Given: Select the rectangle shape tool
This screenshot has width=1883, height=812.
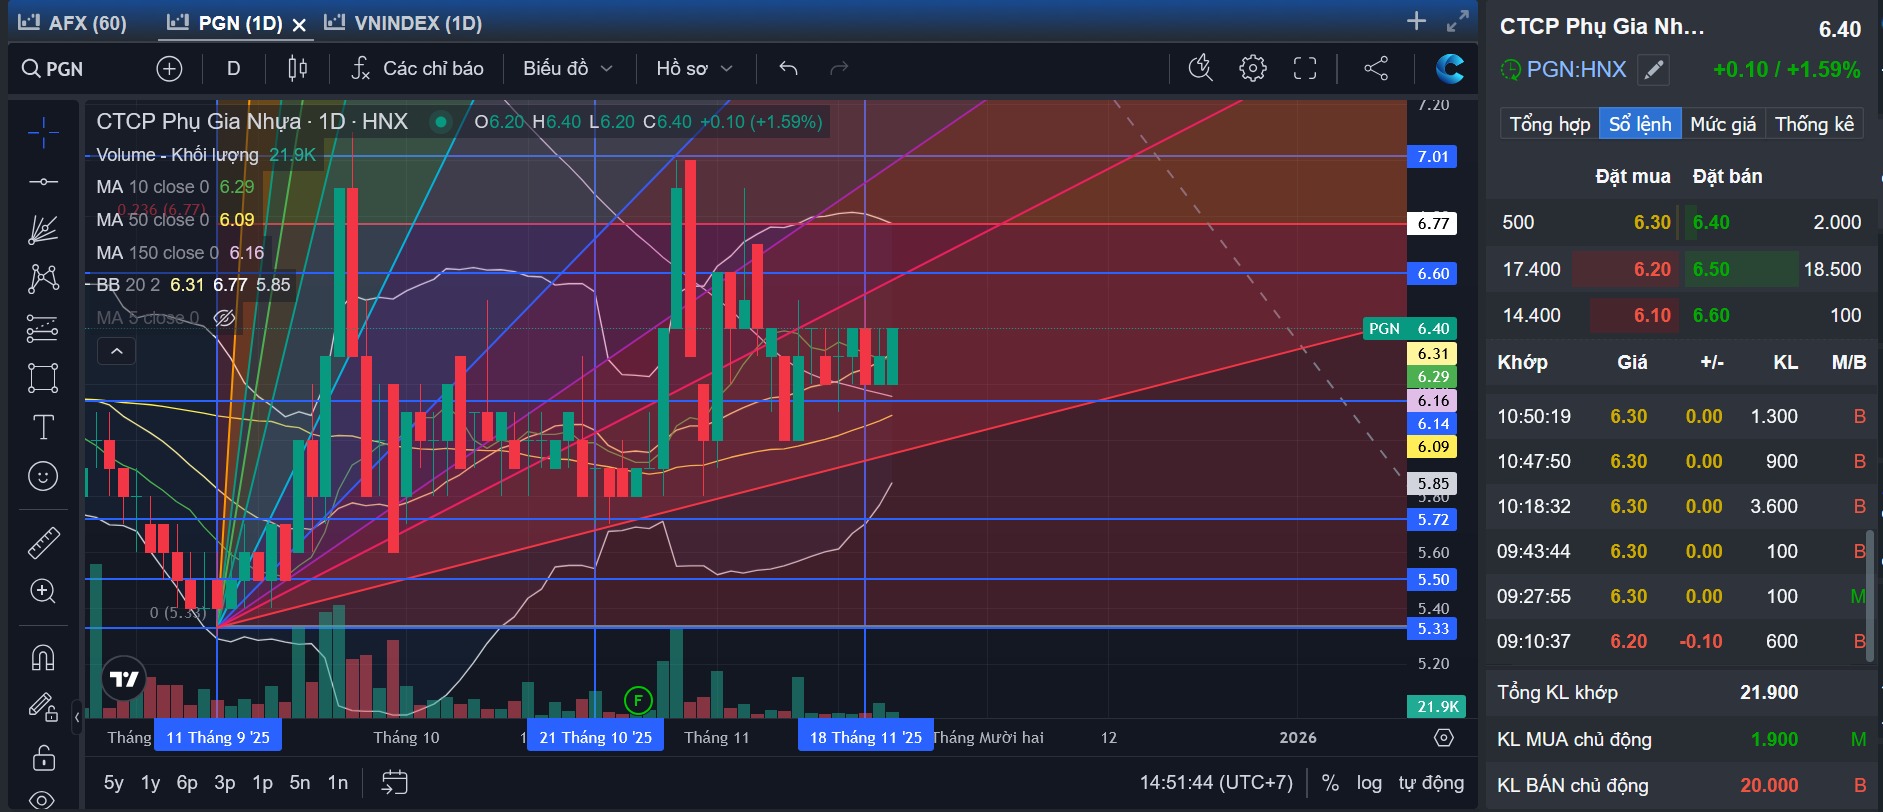Looking at the screenshot, I should (43, 378).
